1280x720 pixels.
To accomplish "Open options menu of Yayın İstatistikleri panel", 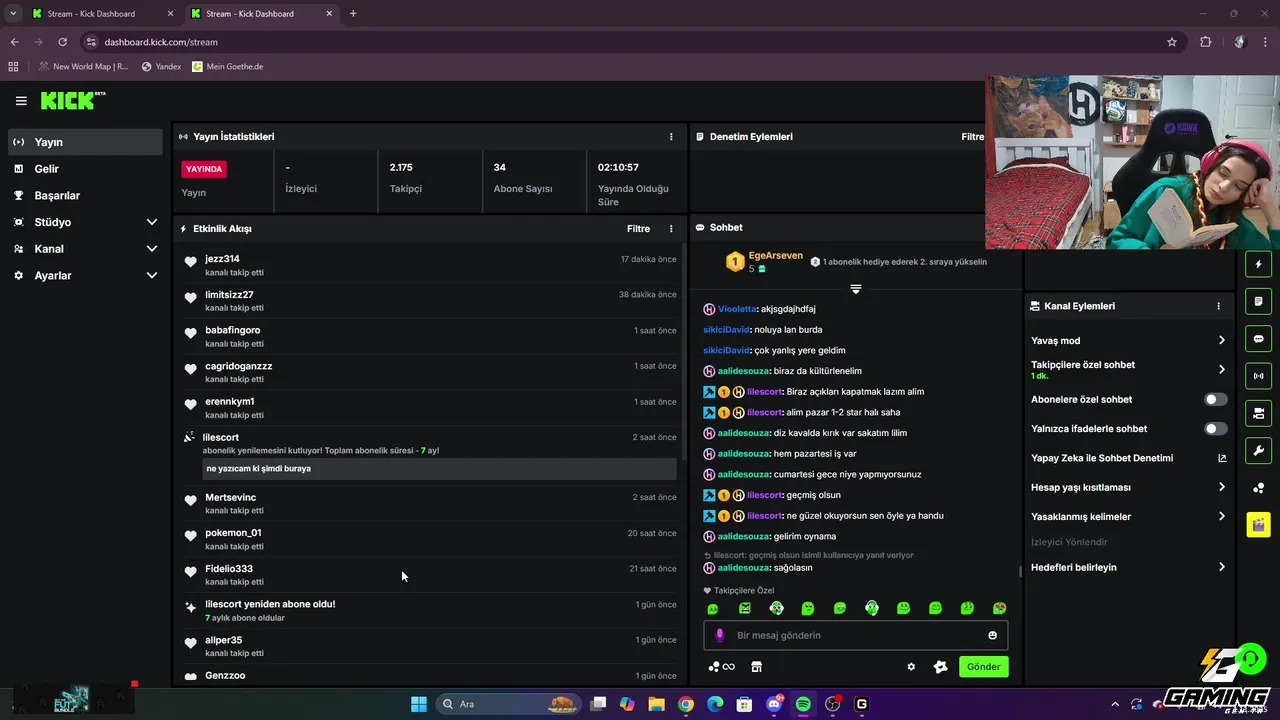I will pyautogui.click(x=671, y=137).
